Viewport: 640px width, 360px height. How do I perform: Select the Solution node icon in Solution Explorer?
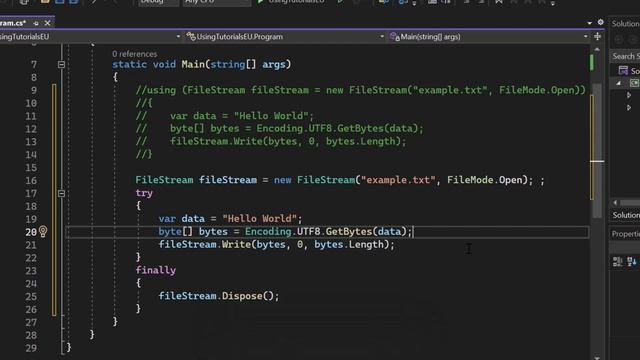coord(623,71)
